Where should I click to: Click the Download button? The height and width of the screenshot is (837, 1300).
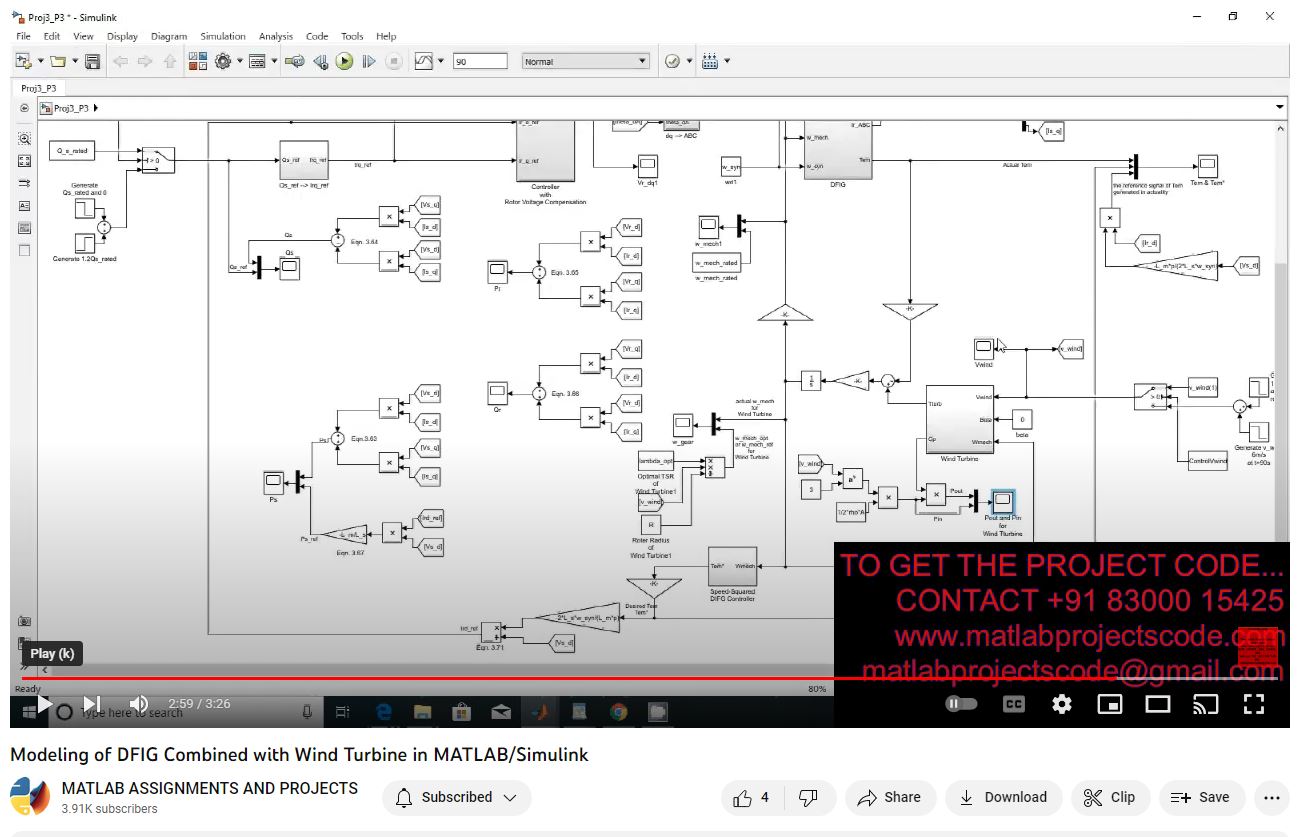coord(1002,797)
